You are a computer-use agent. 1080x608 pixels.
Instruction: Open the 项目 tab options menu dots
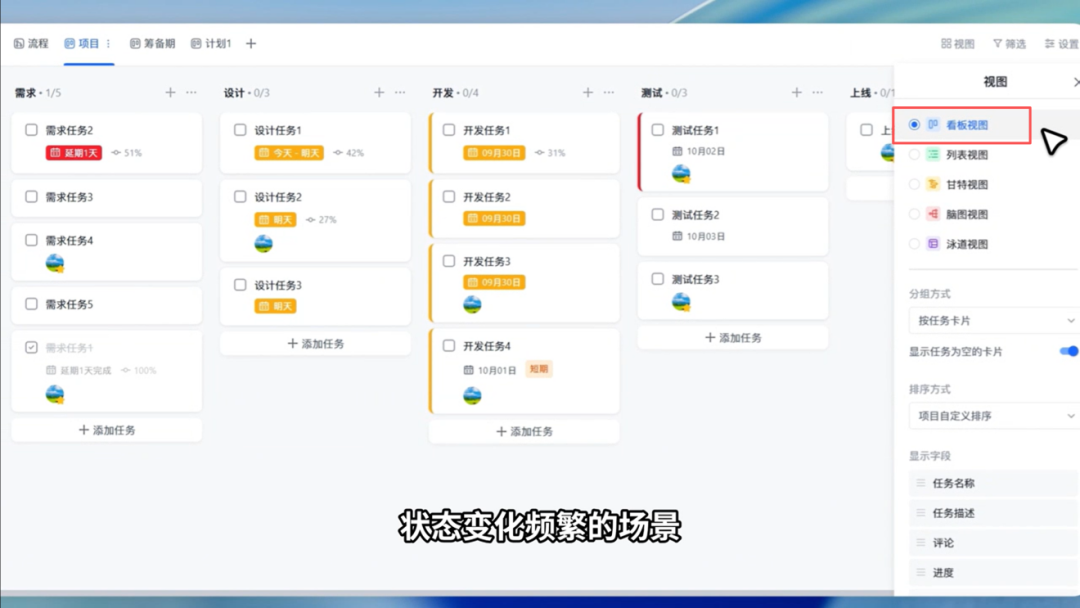click(108, 43)
